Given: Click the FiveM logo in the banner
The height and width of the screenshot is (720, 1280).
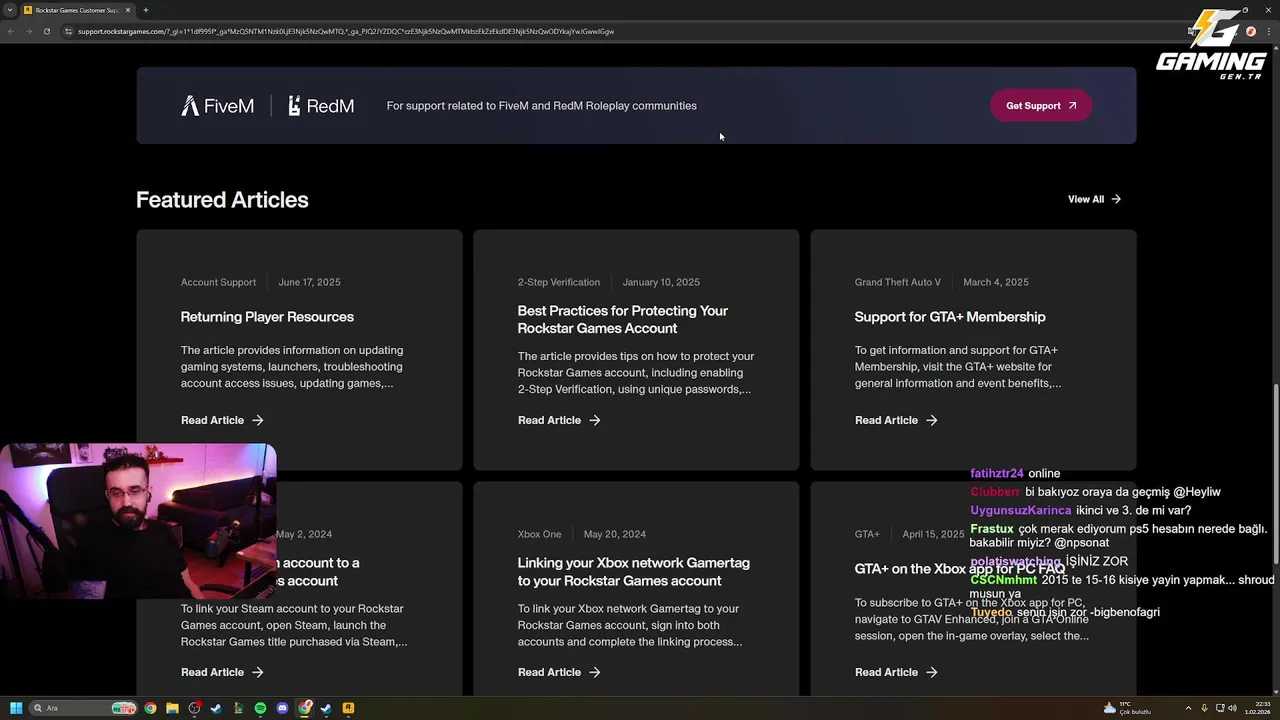Looking at the screenshot, I should (x=217, y=106).
